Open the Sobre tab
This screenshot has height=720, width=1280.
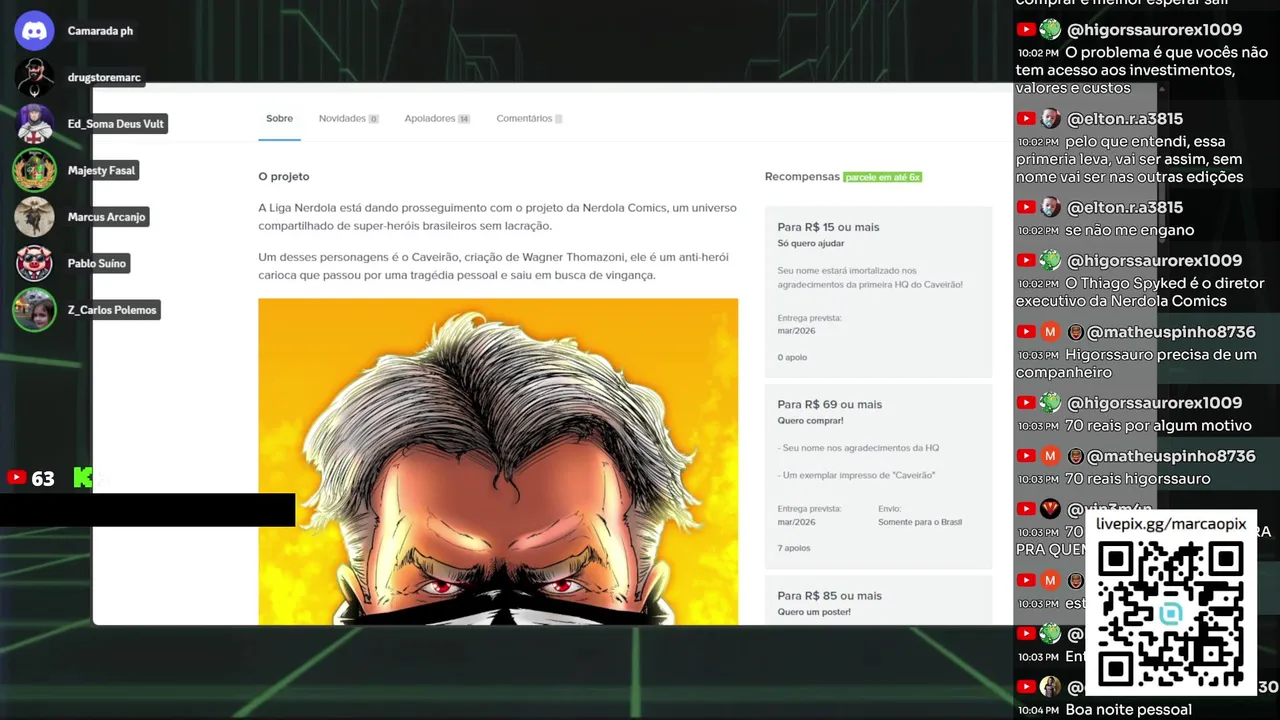[x=279, y=118]
